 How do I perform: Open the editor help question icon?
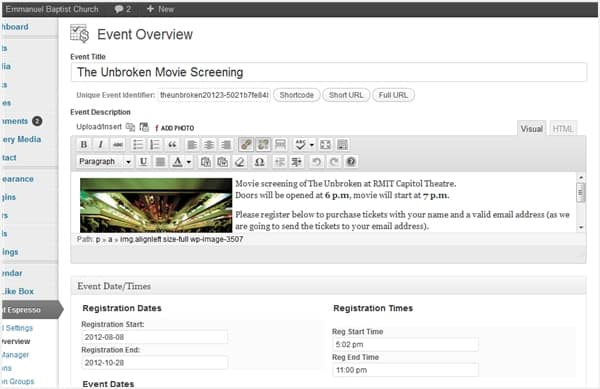tap(351, 162)
